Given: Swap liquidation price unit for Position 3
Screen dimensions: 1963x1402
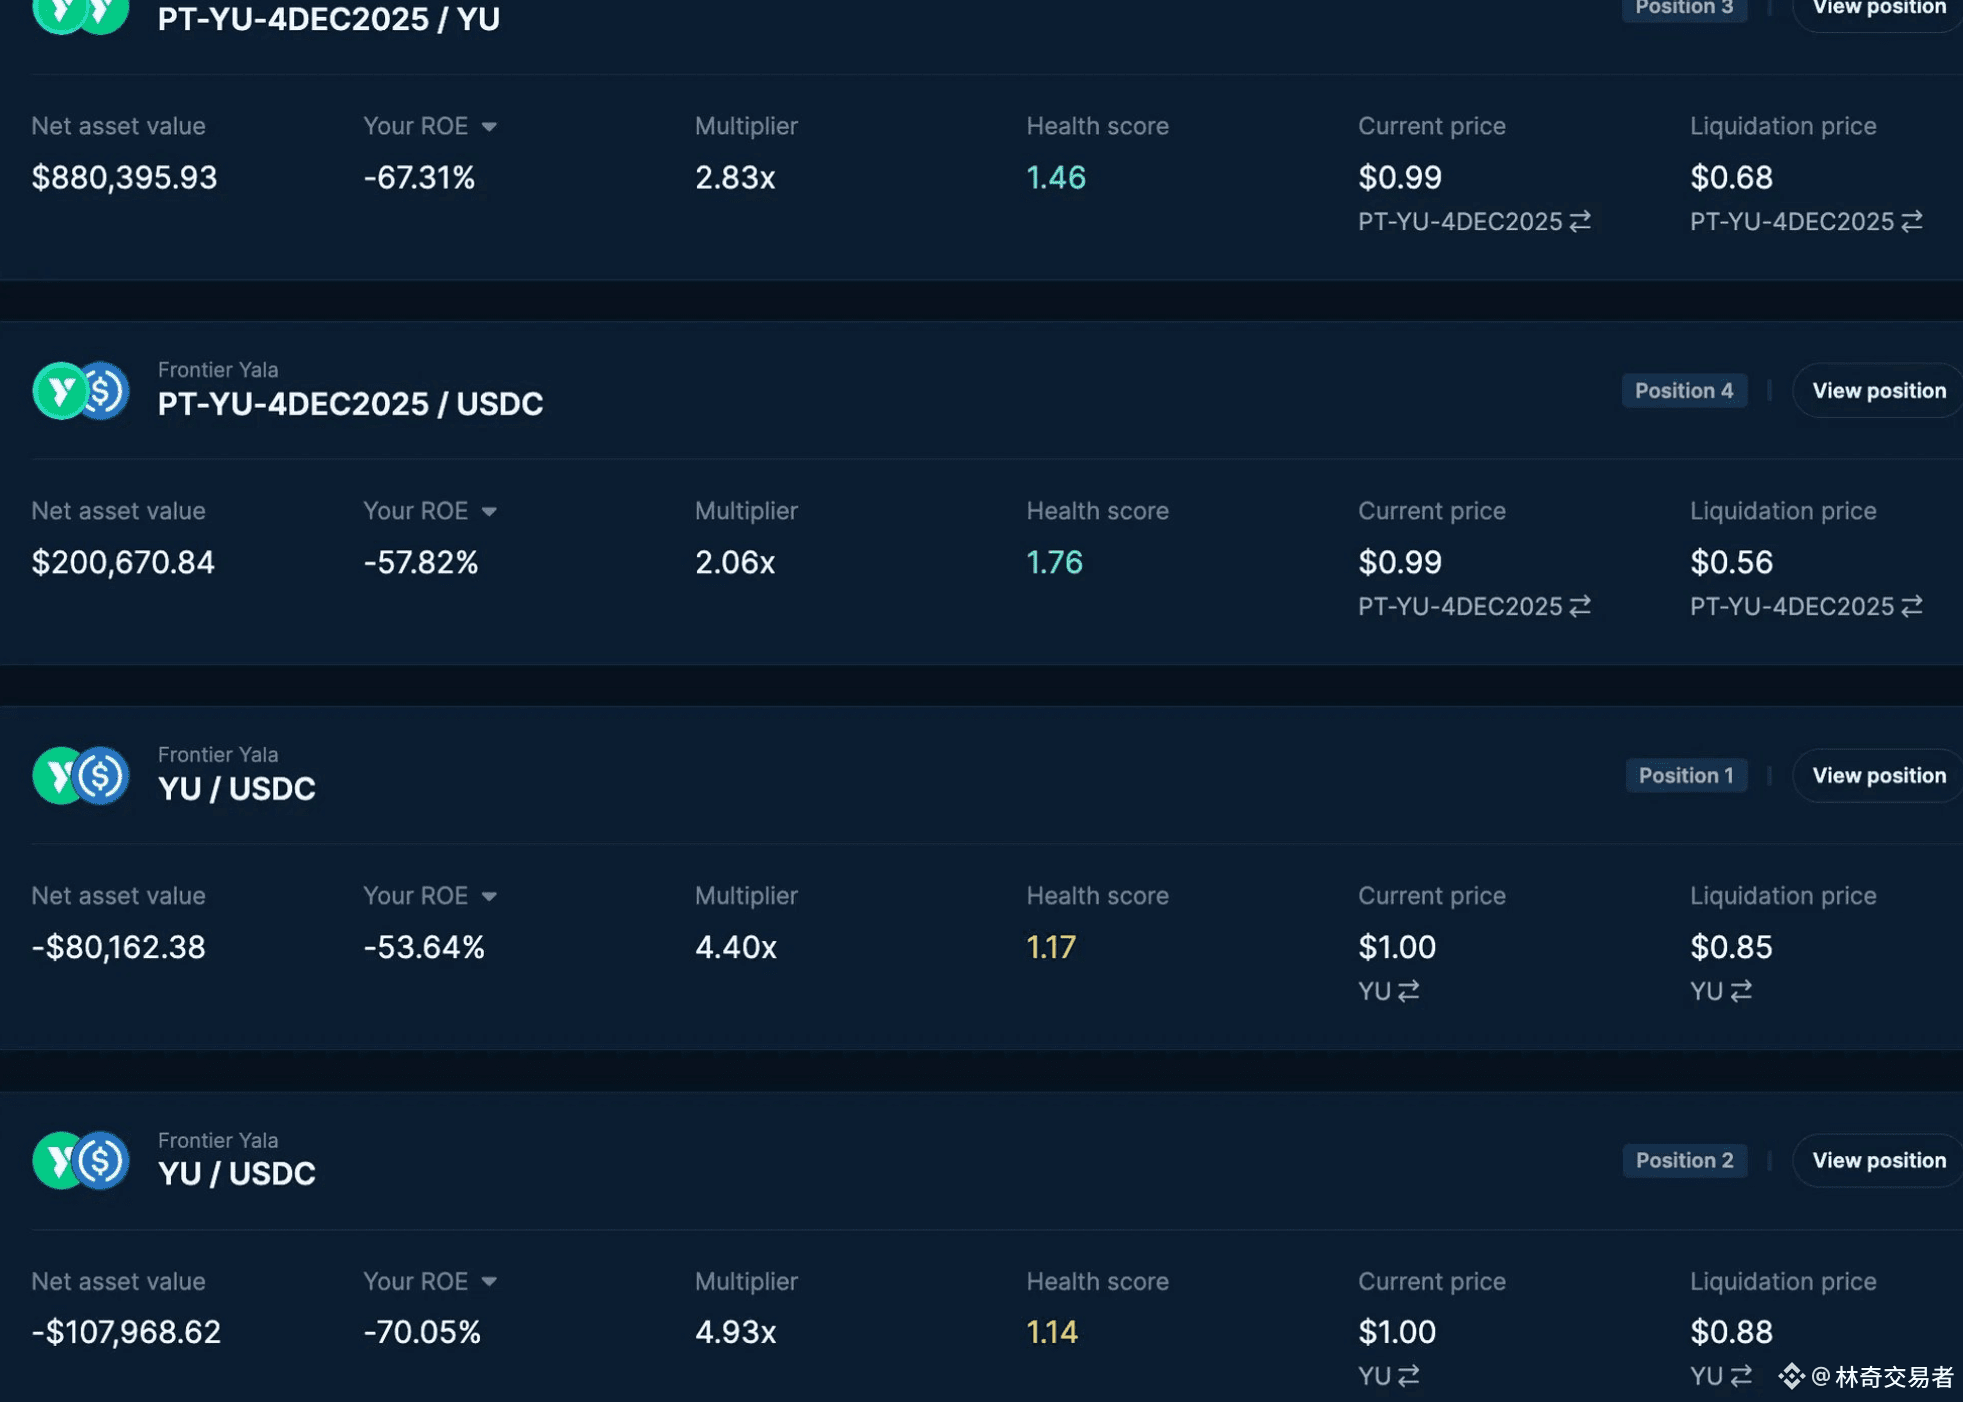Looking at the screenshot, I should 1912,221.
